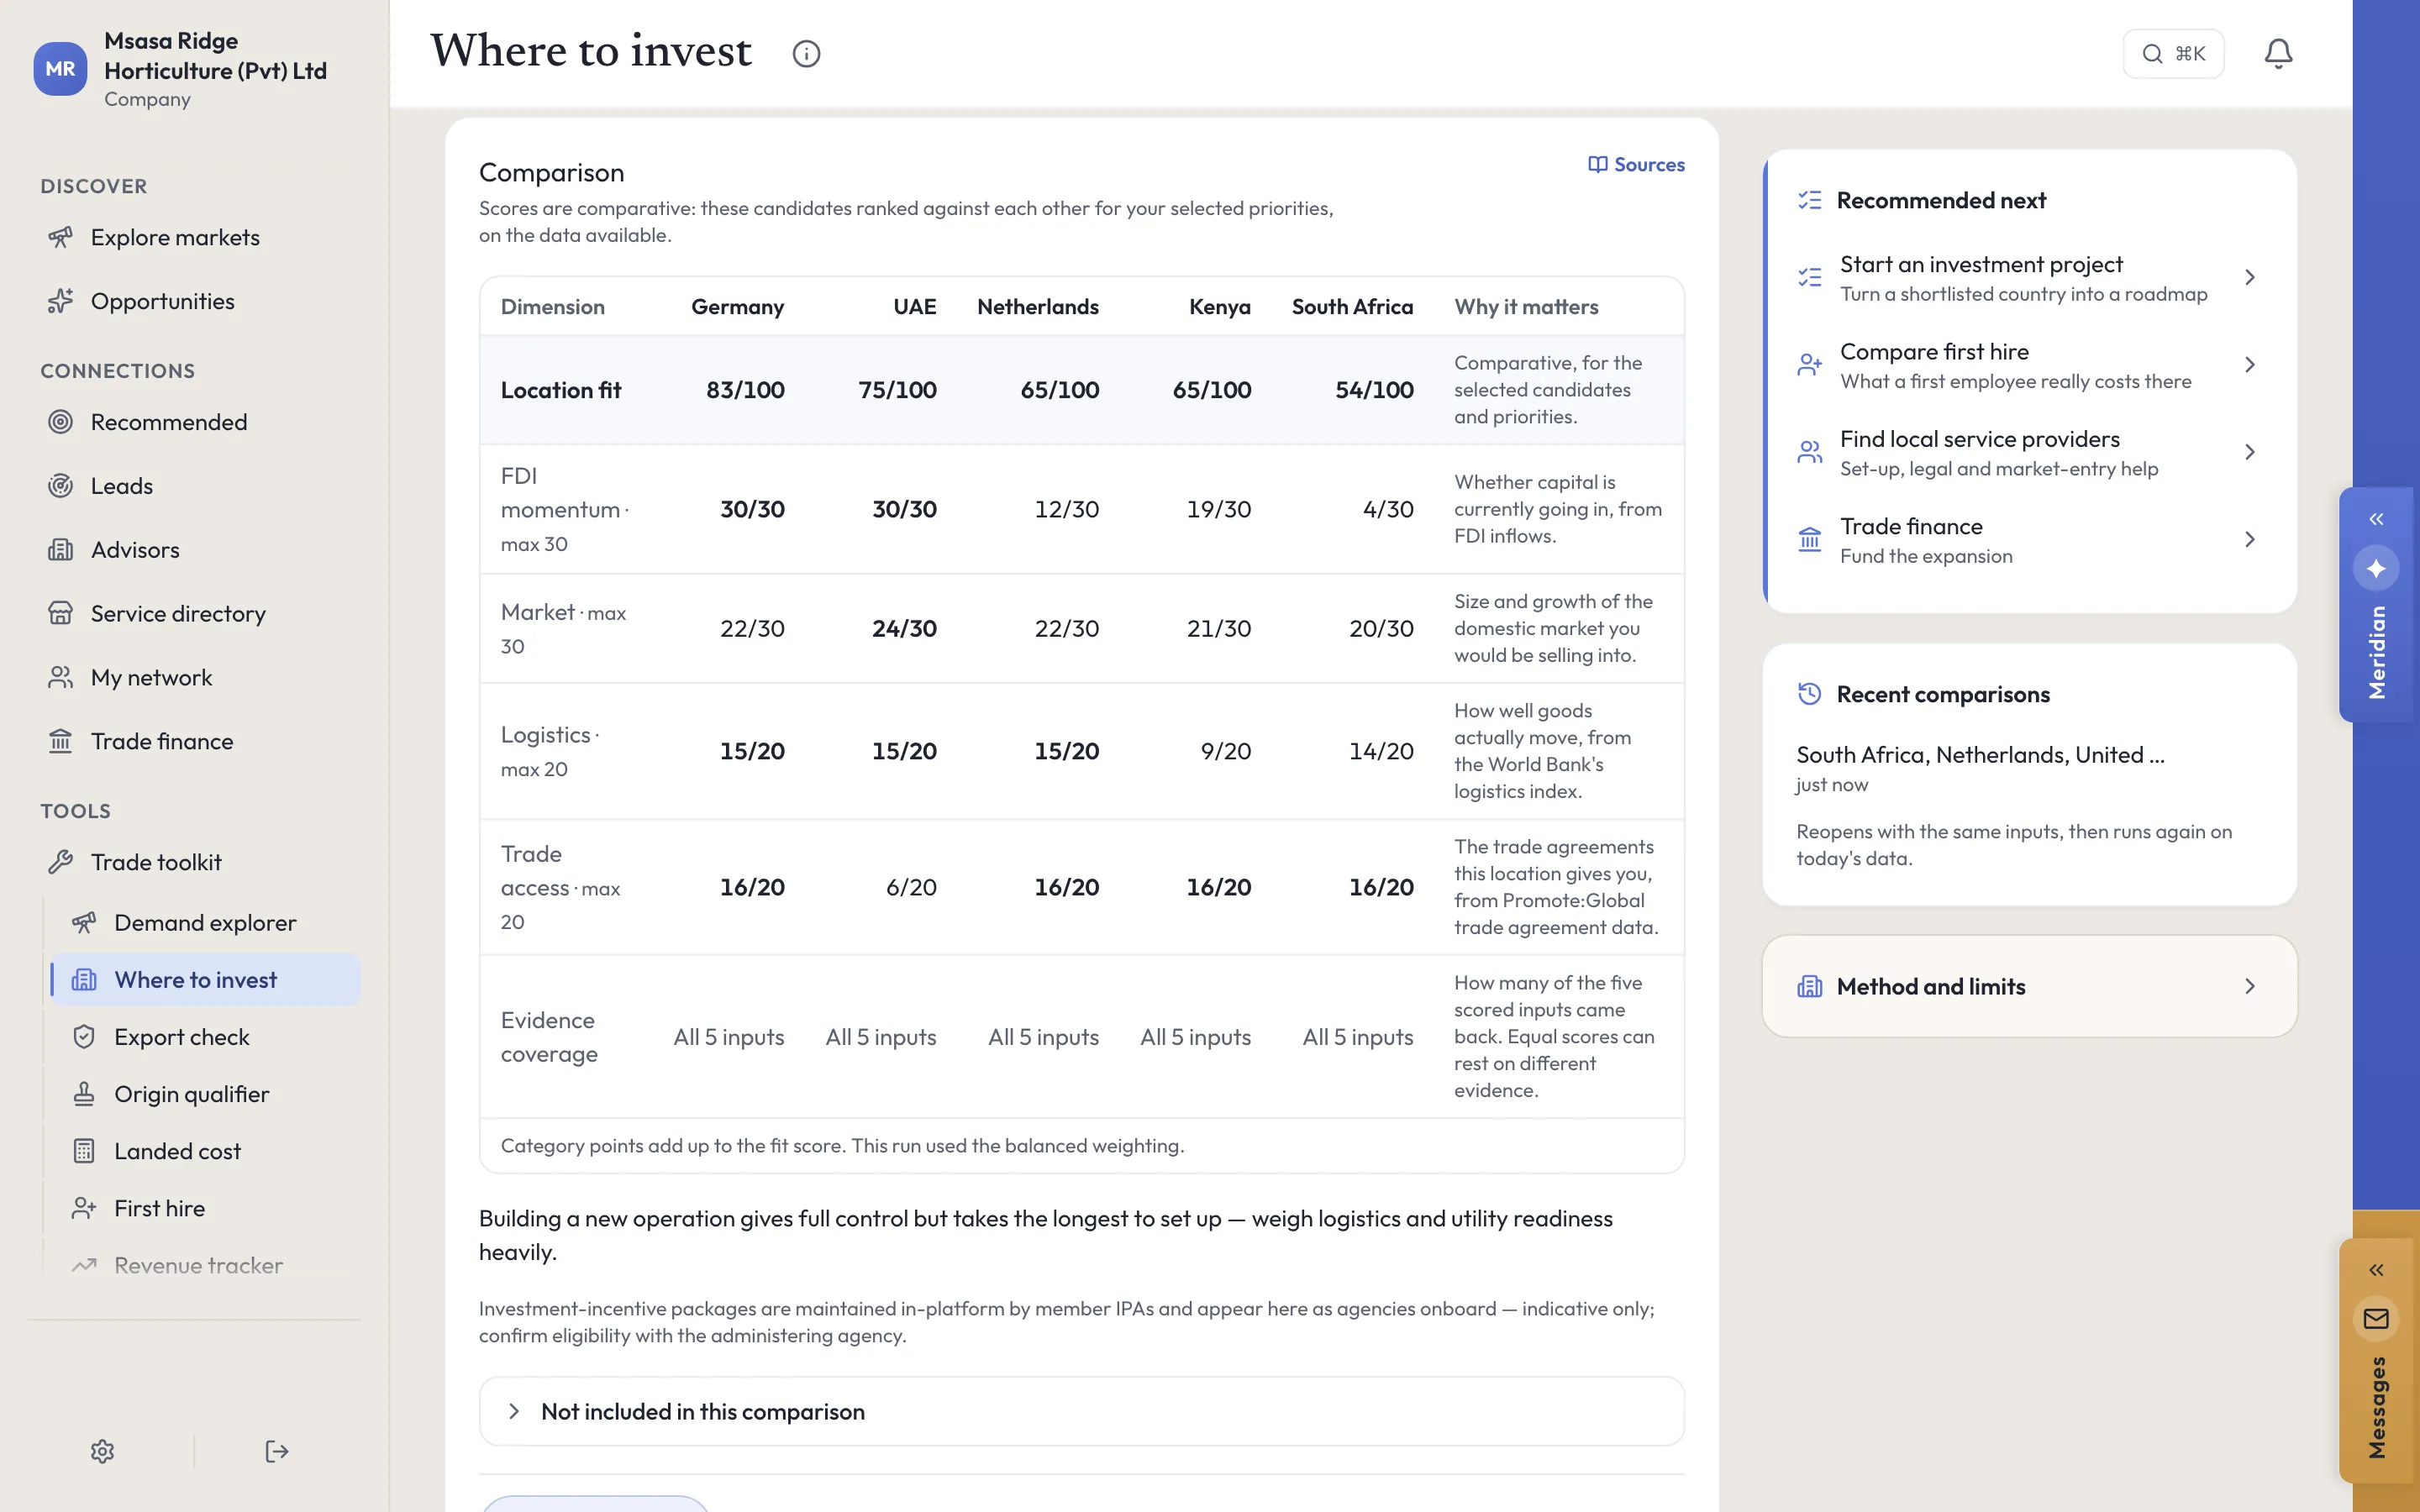Click the Recent comparisons history icon
The height and width of the screenshot is (1512, 2420).
[x=1809, y=694]
